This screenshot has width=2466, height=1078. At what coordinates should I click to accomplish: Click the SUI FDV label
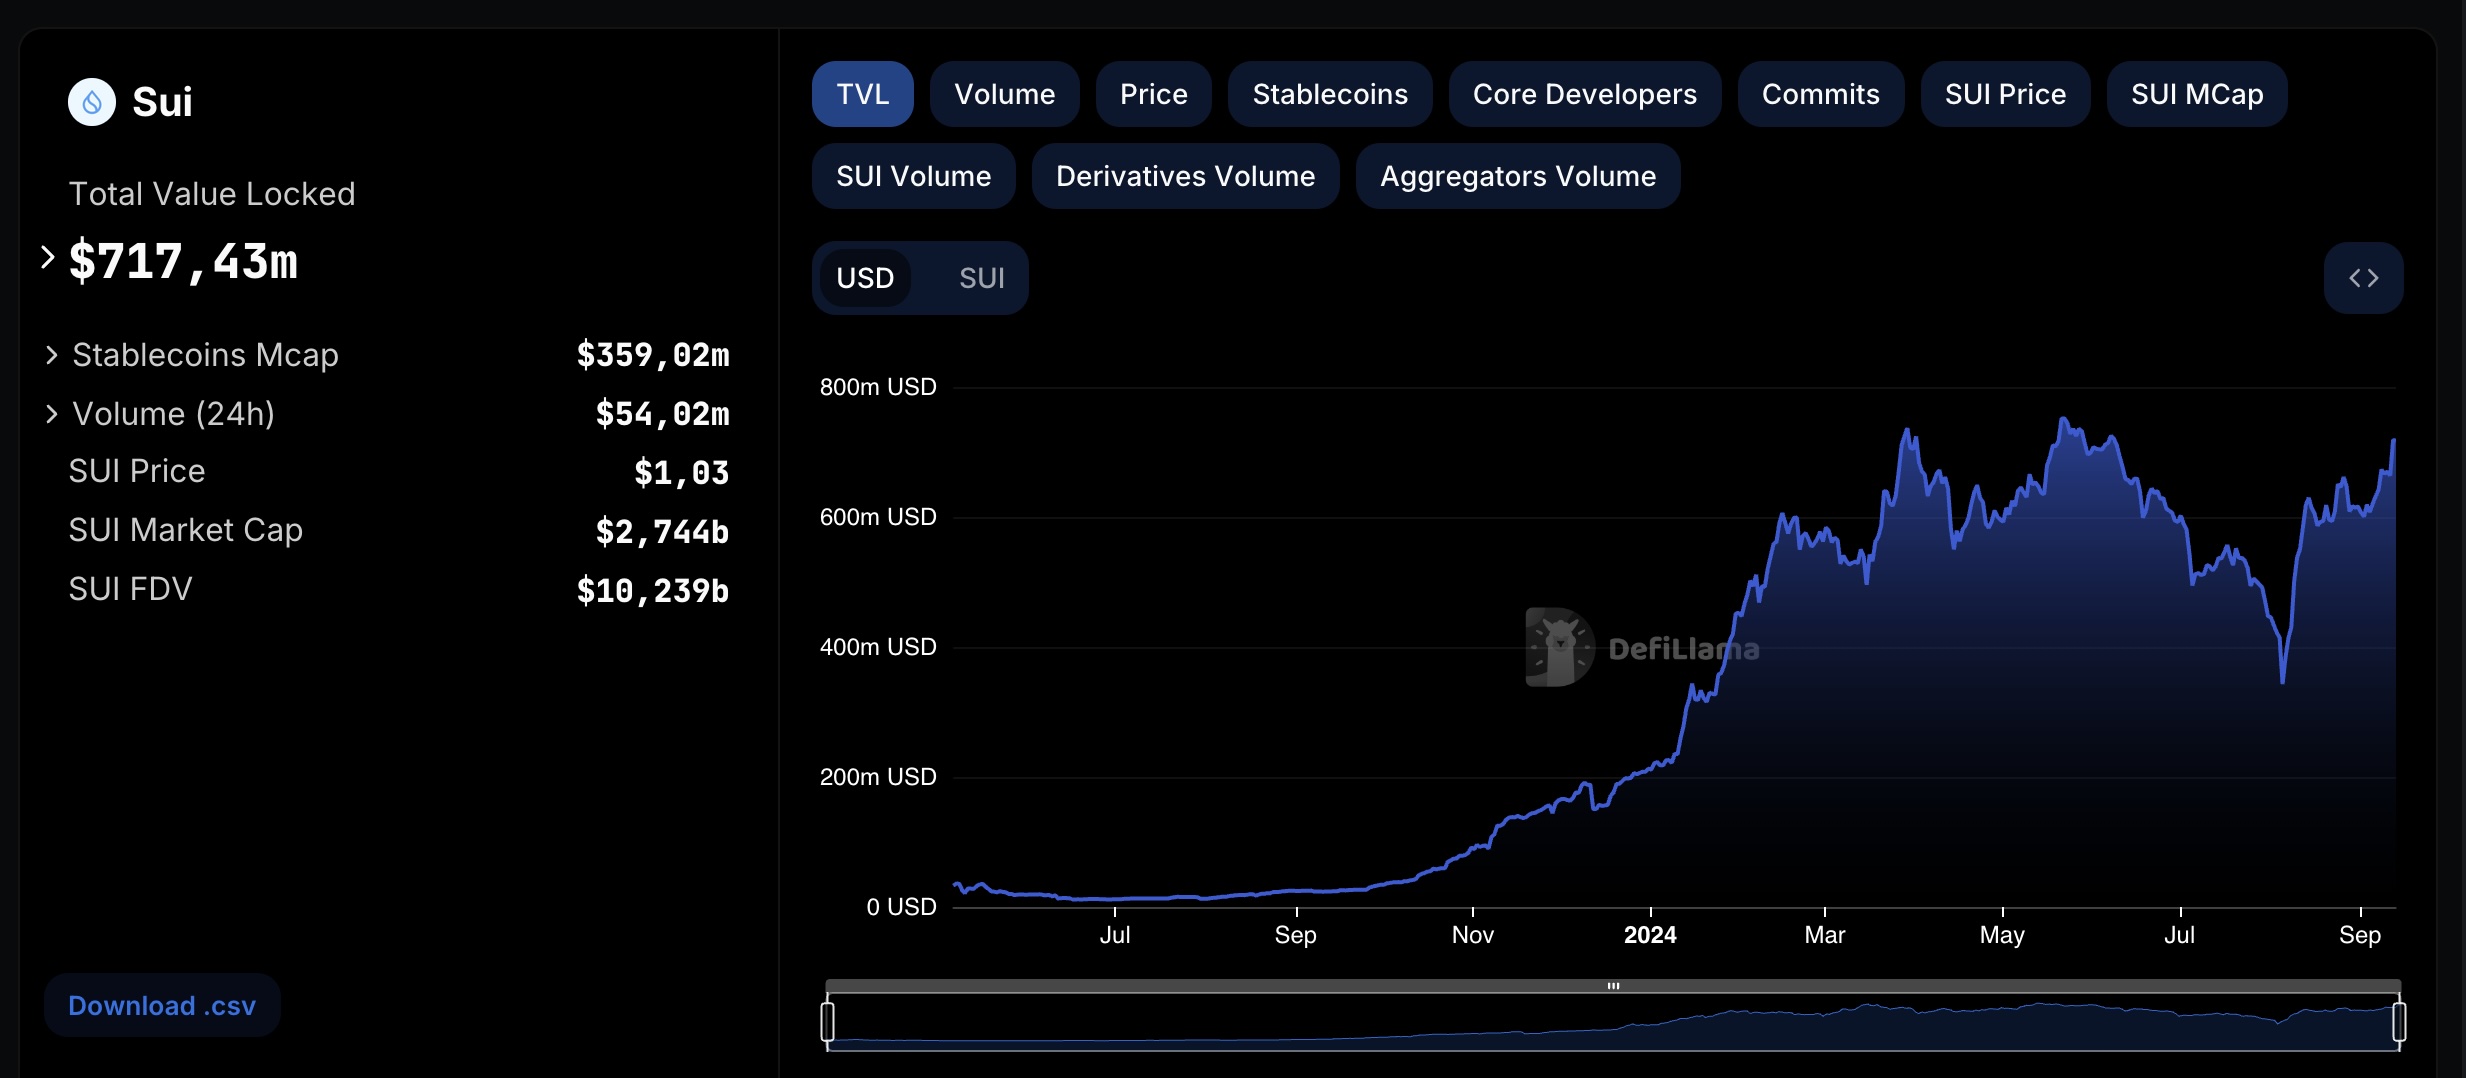point(130,589)
